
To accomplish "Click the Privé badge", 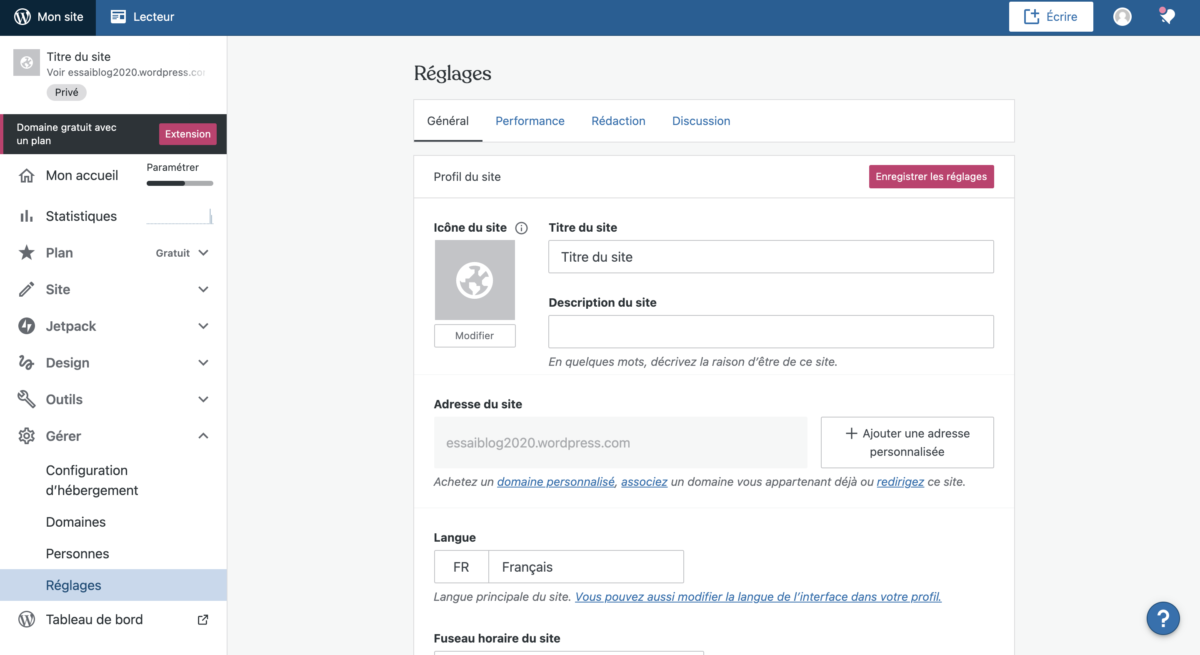I will click(x=67, y=92).
